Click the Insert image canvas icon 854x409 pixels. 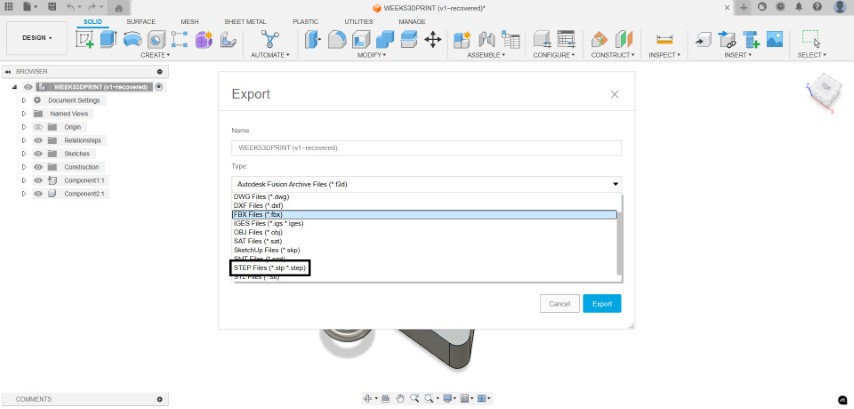tap(774, 39)
